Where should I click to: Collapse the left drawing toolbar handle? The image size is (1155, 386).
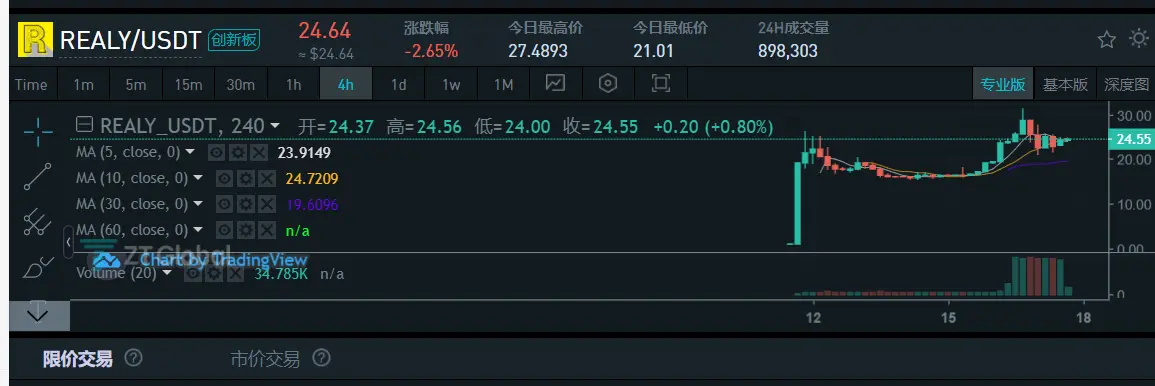click(69, 242)
